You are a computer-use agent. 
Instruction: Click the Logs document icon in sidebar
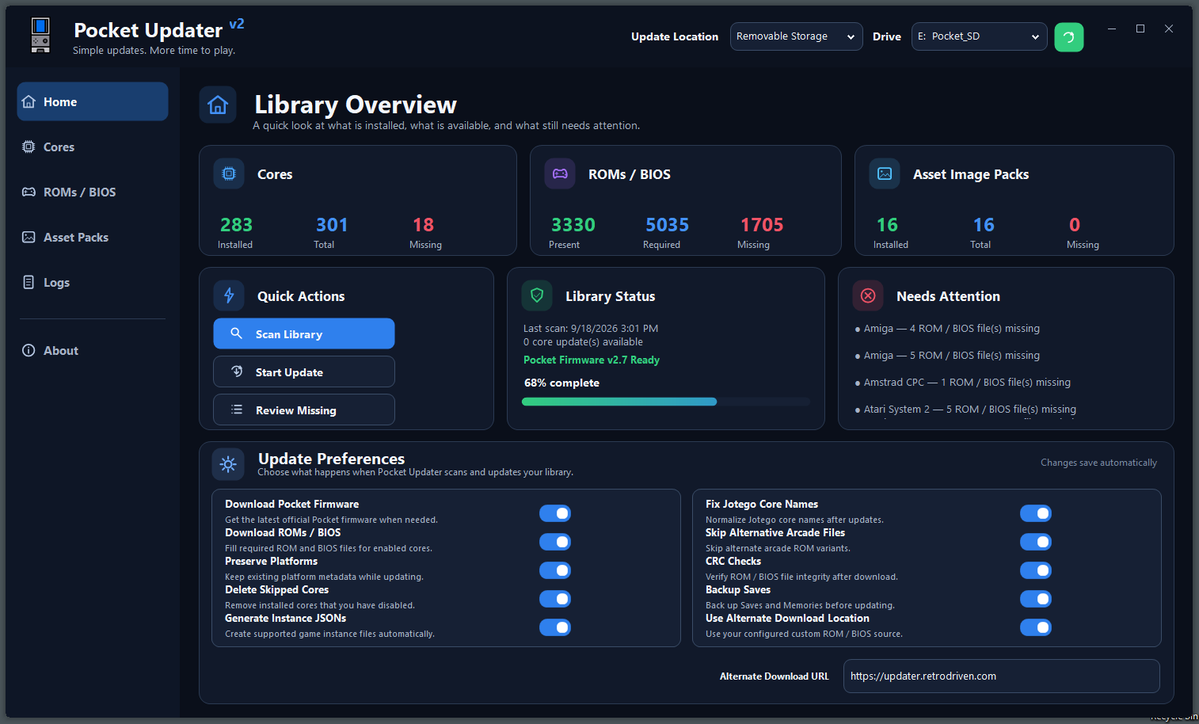click(29, 282)
